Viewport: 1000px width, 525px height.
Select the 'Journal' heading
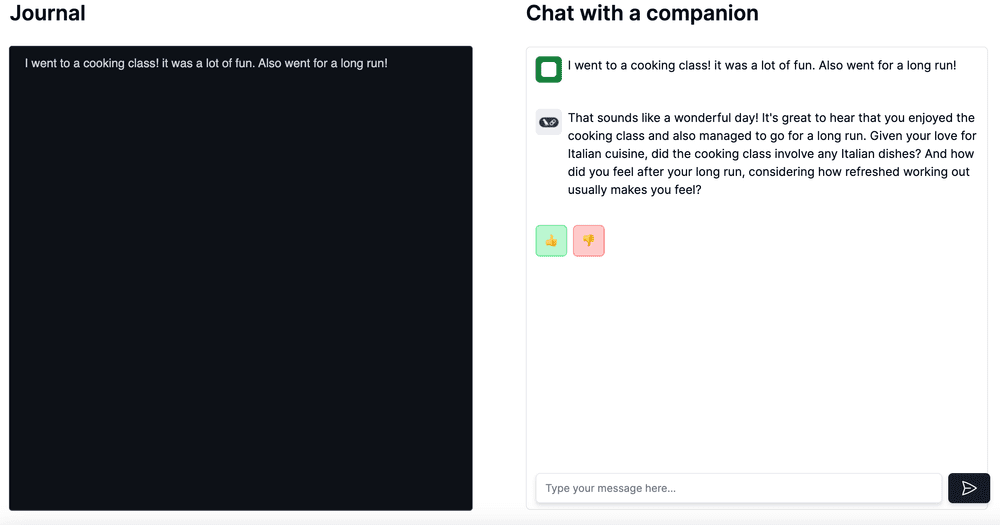[x=48, y=13]
